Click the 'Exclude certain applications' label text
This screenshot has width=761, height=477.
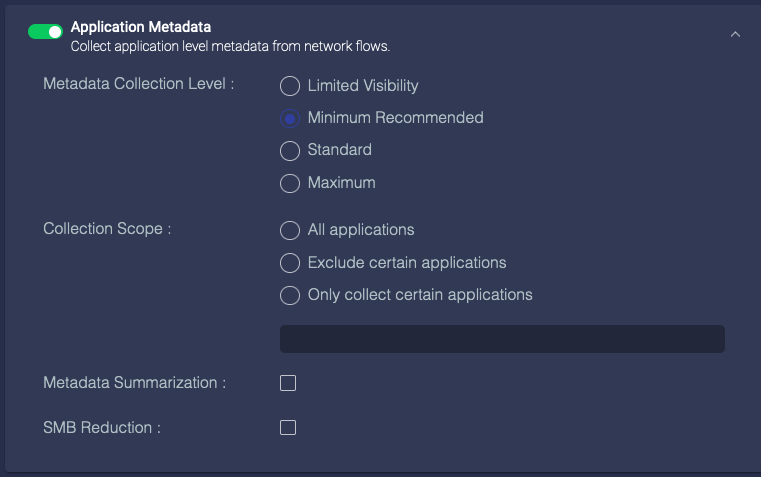click(x=407, y=263)
